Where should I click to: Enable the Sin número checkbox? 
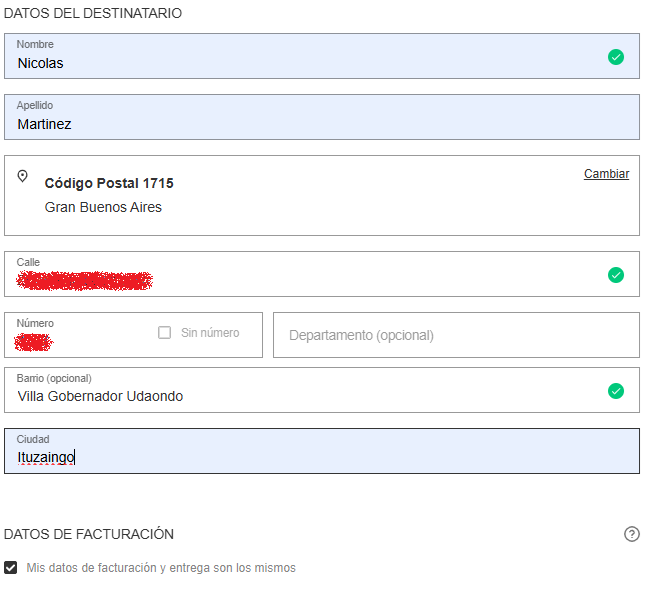pyautogui.click(x=165, y=332)
